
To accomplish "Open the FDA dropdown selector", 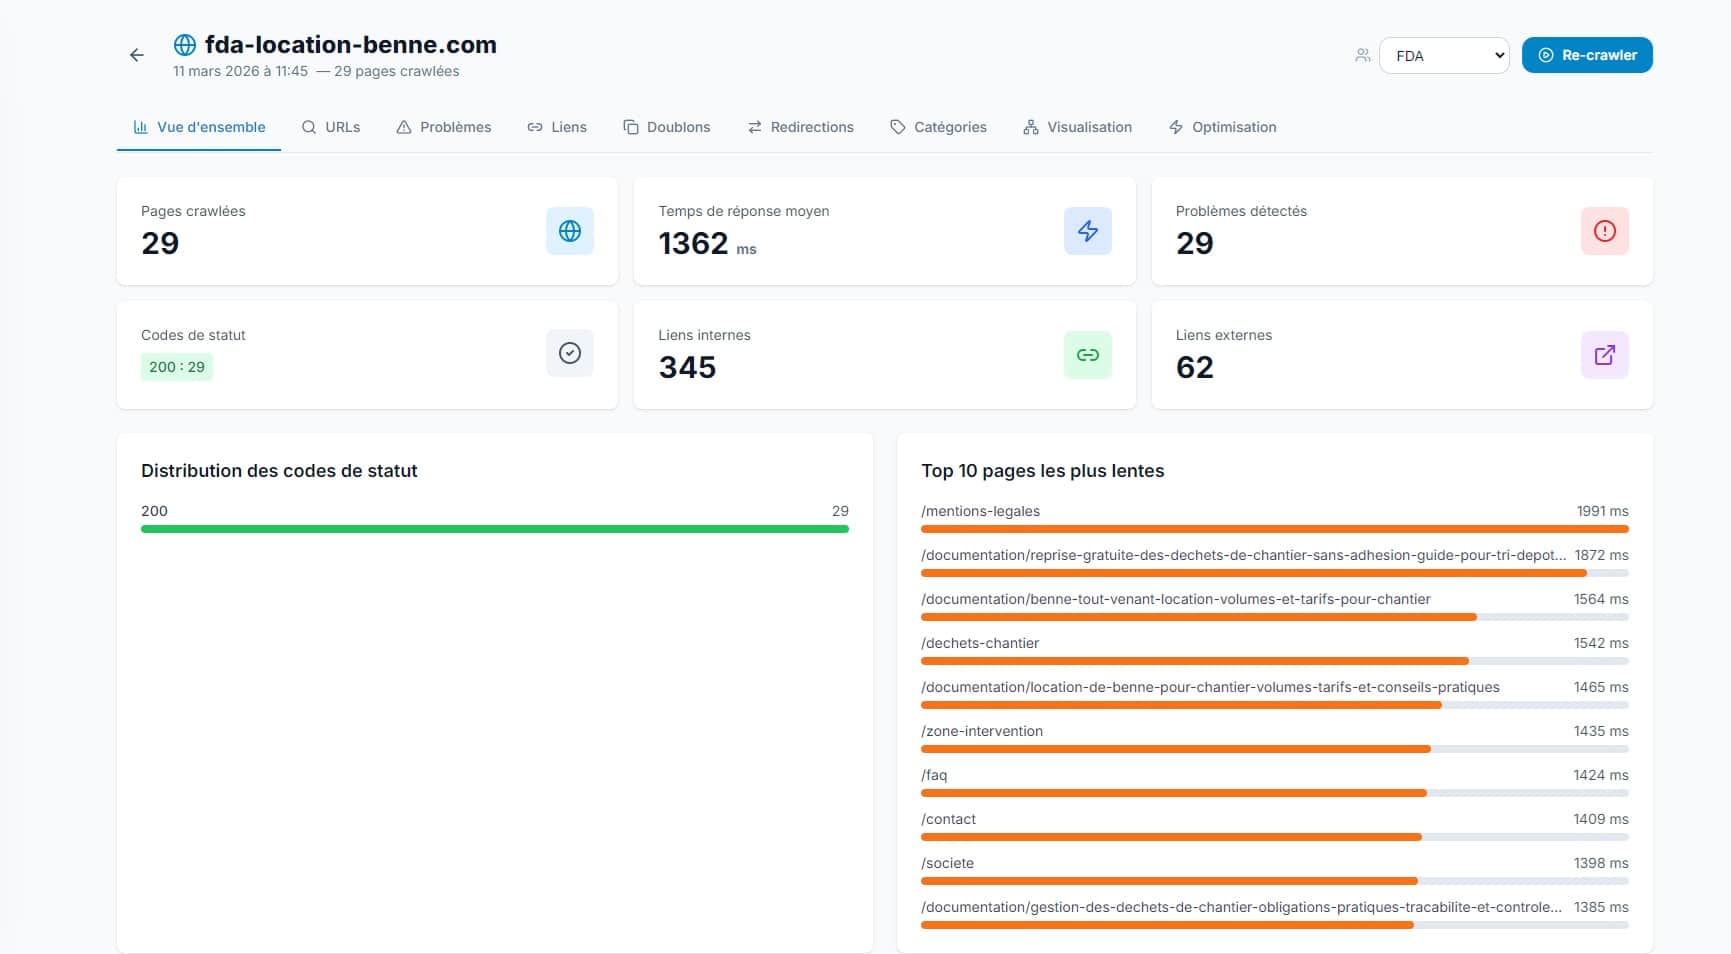I will 1444,55.
